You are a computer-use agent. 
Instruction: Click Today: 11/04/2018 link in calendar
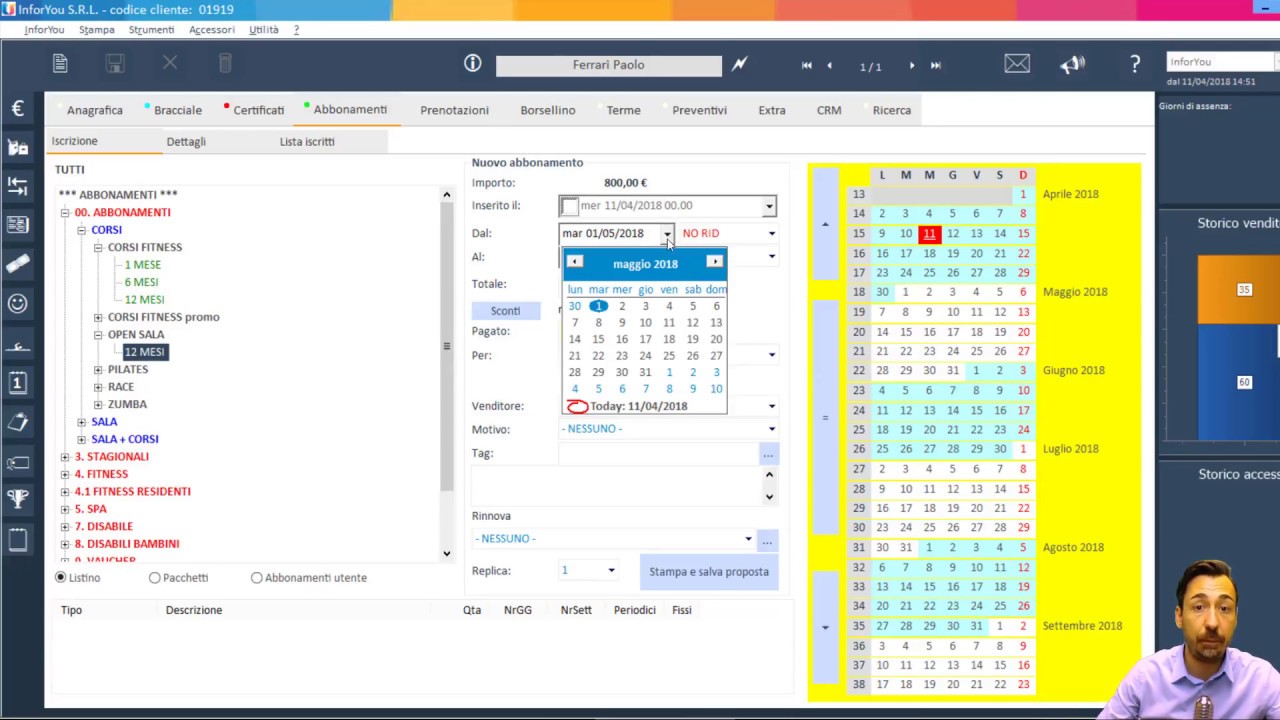tap(638, 407)
